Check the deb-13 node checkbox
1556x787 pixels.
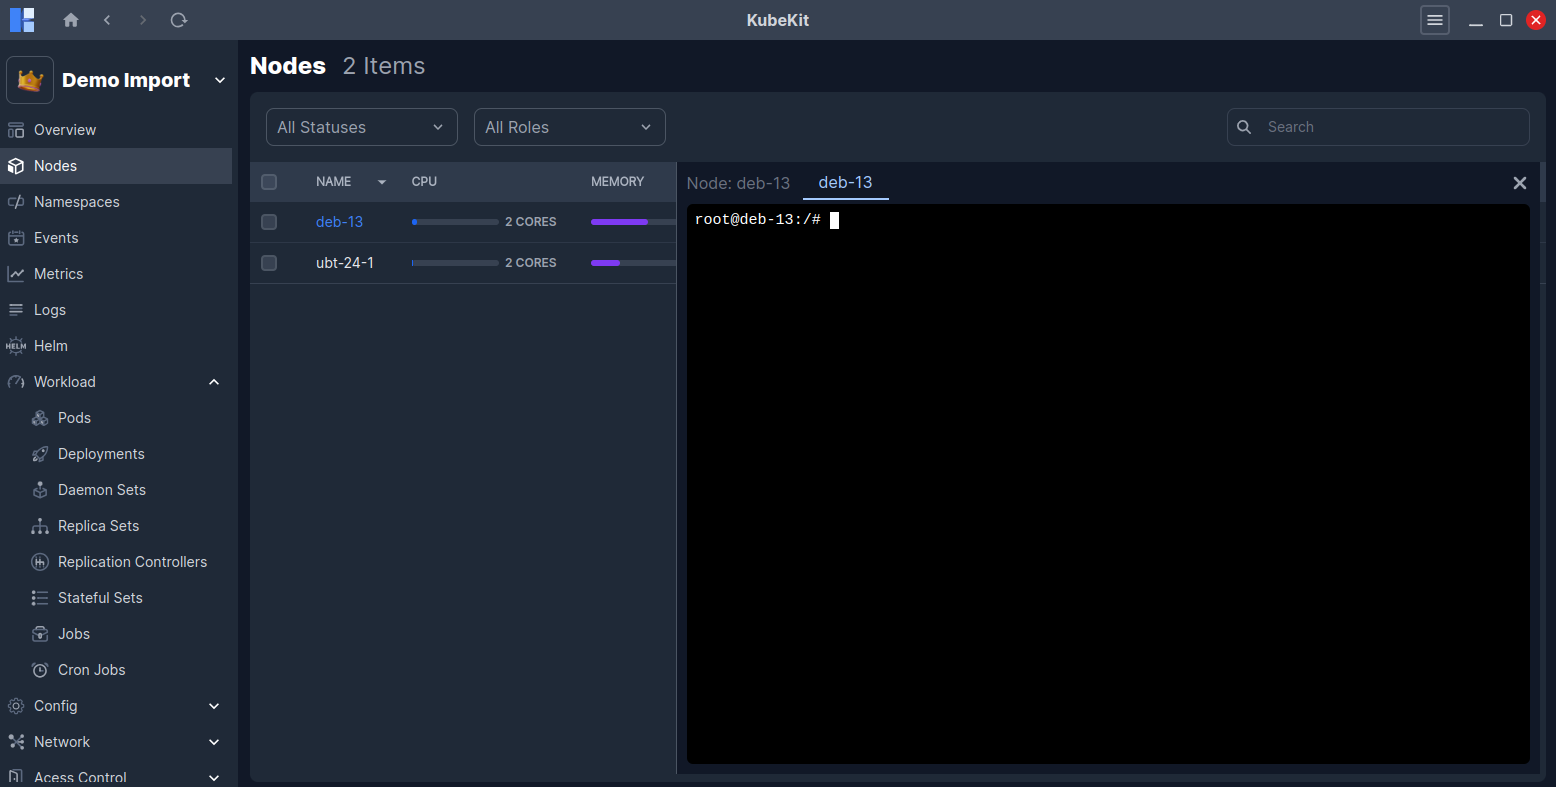click(268, 222)
